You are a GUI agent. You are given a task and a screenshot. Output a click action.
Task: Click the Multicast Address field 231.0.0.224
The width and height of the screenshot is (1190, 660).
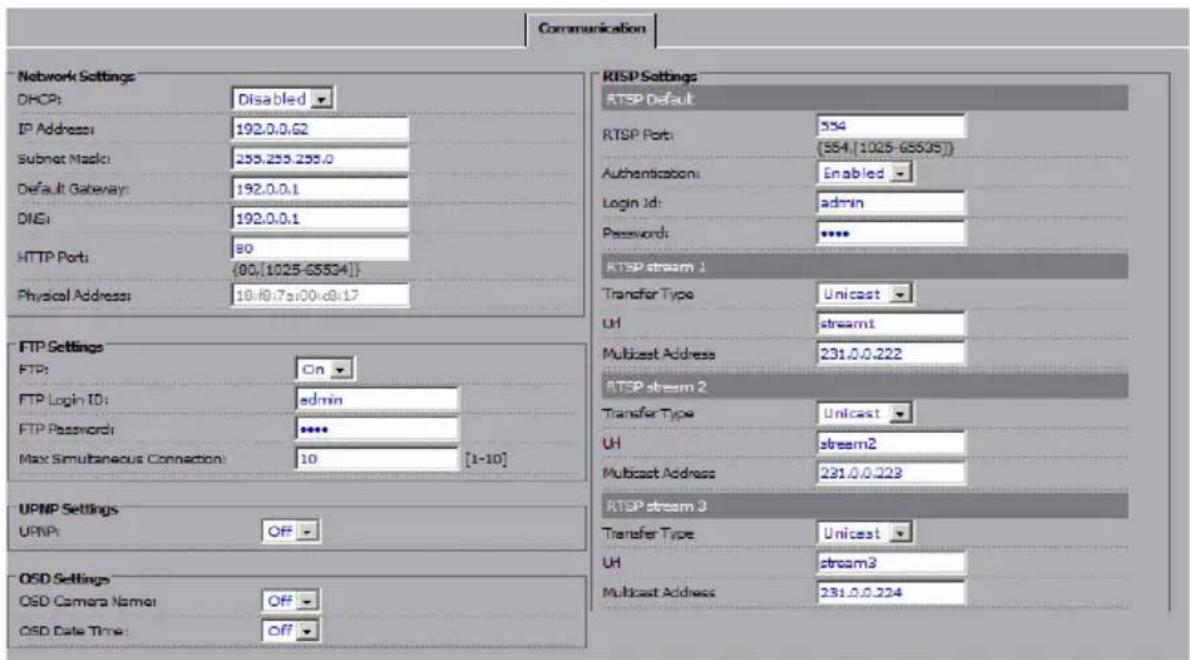(891, 592)
